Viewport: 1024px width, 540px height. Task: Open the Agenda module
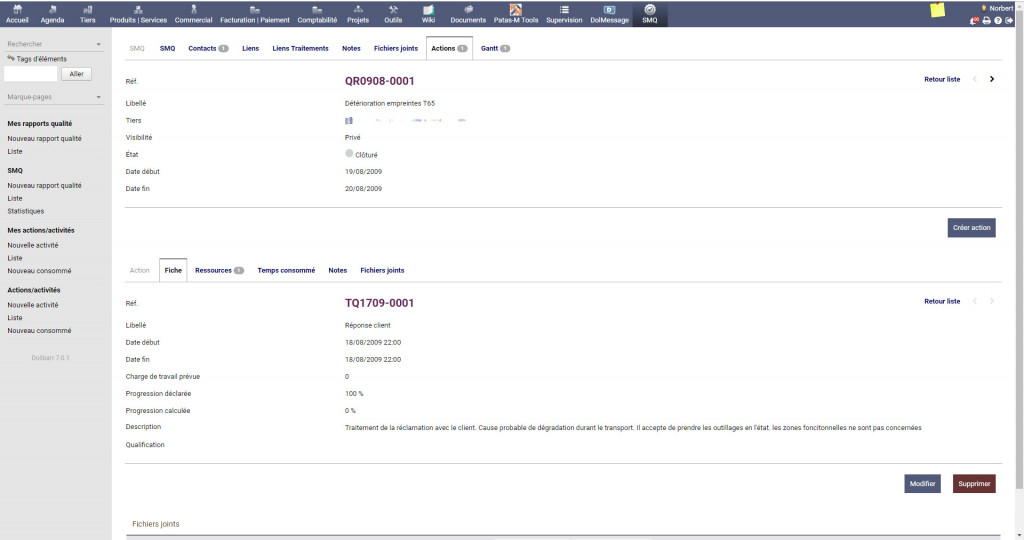pos(52,14)
